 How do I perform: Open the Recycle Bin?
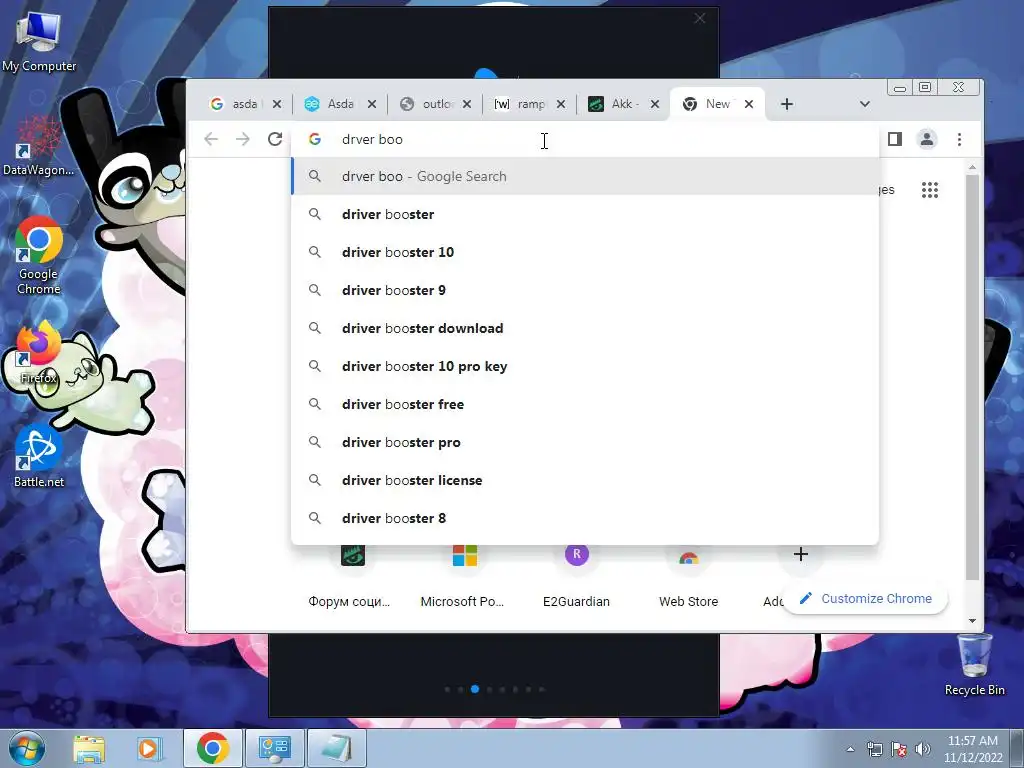point(974,665)
